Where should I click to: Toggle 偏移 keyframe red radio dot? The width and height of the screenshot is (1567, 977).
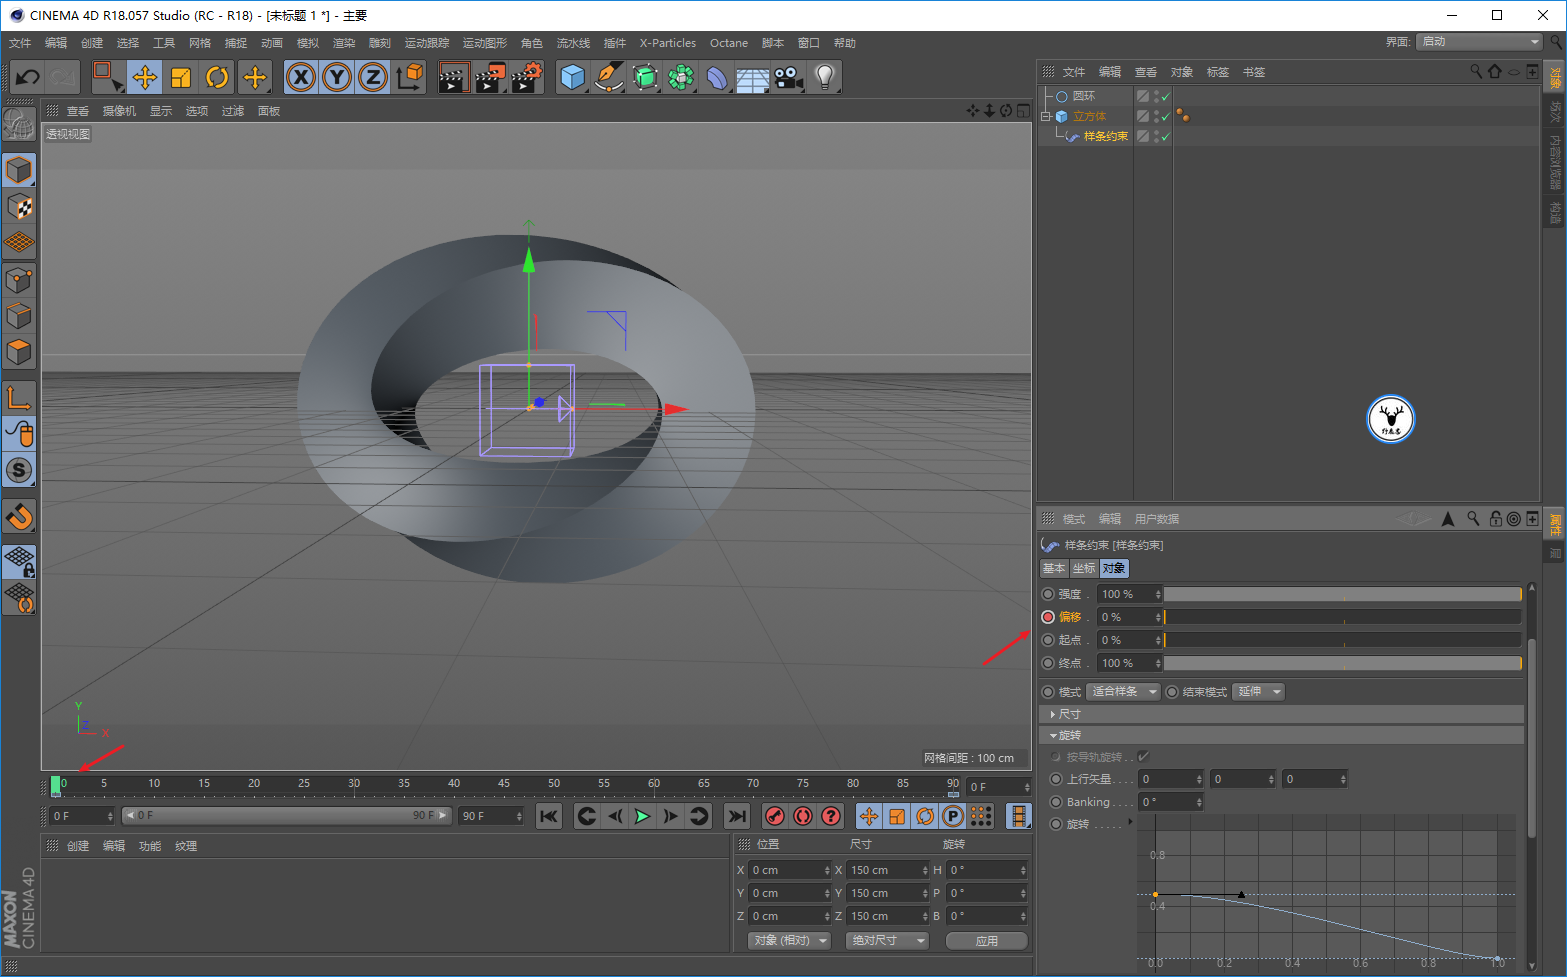pyautogui.click(x=1048, y=617)
